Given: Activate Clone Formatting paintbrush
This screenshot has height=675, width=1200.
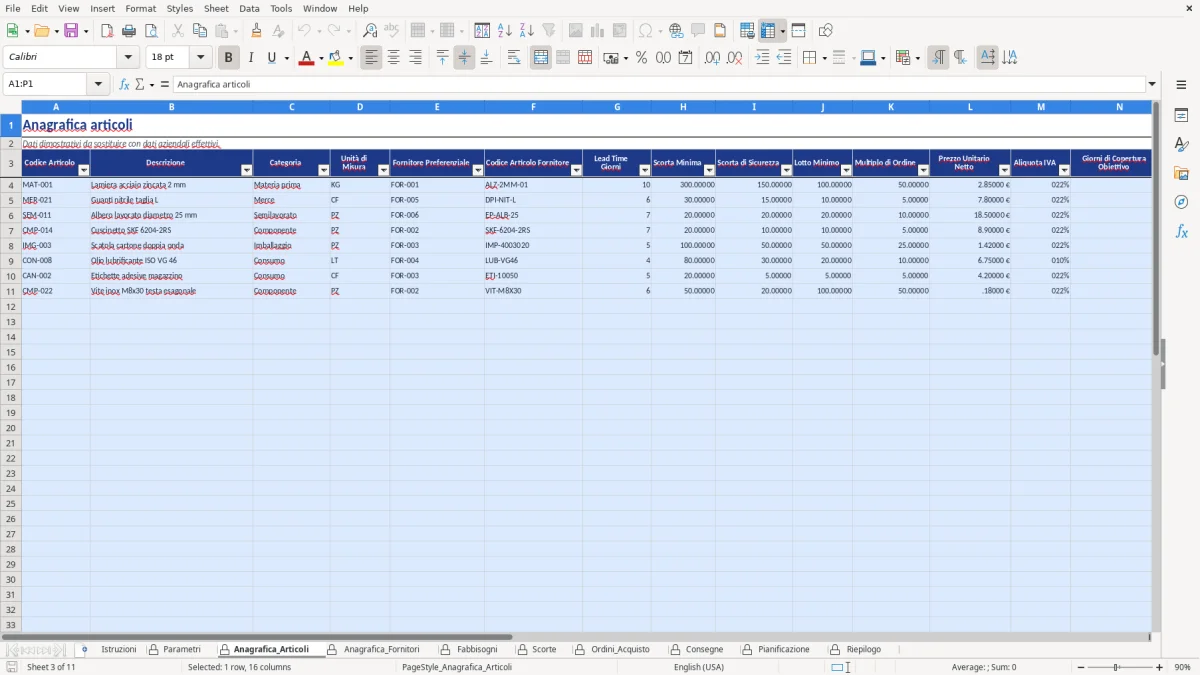Looking at the screenshot, I should (x=257, y=31).
